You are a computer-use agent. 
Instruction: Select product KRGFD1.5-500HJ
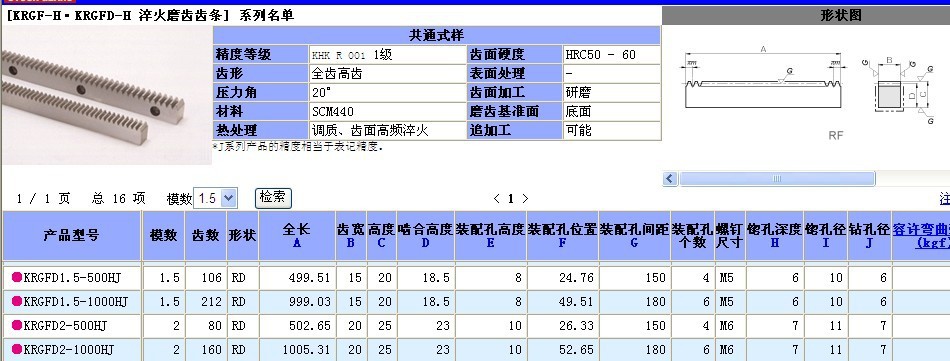pos(72,278)
